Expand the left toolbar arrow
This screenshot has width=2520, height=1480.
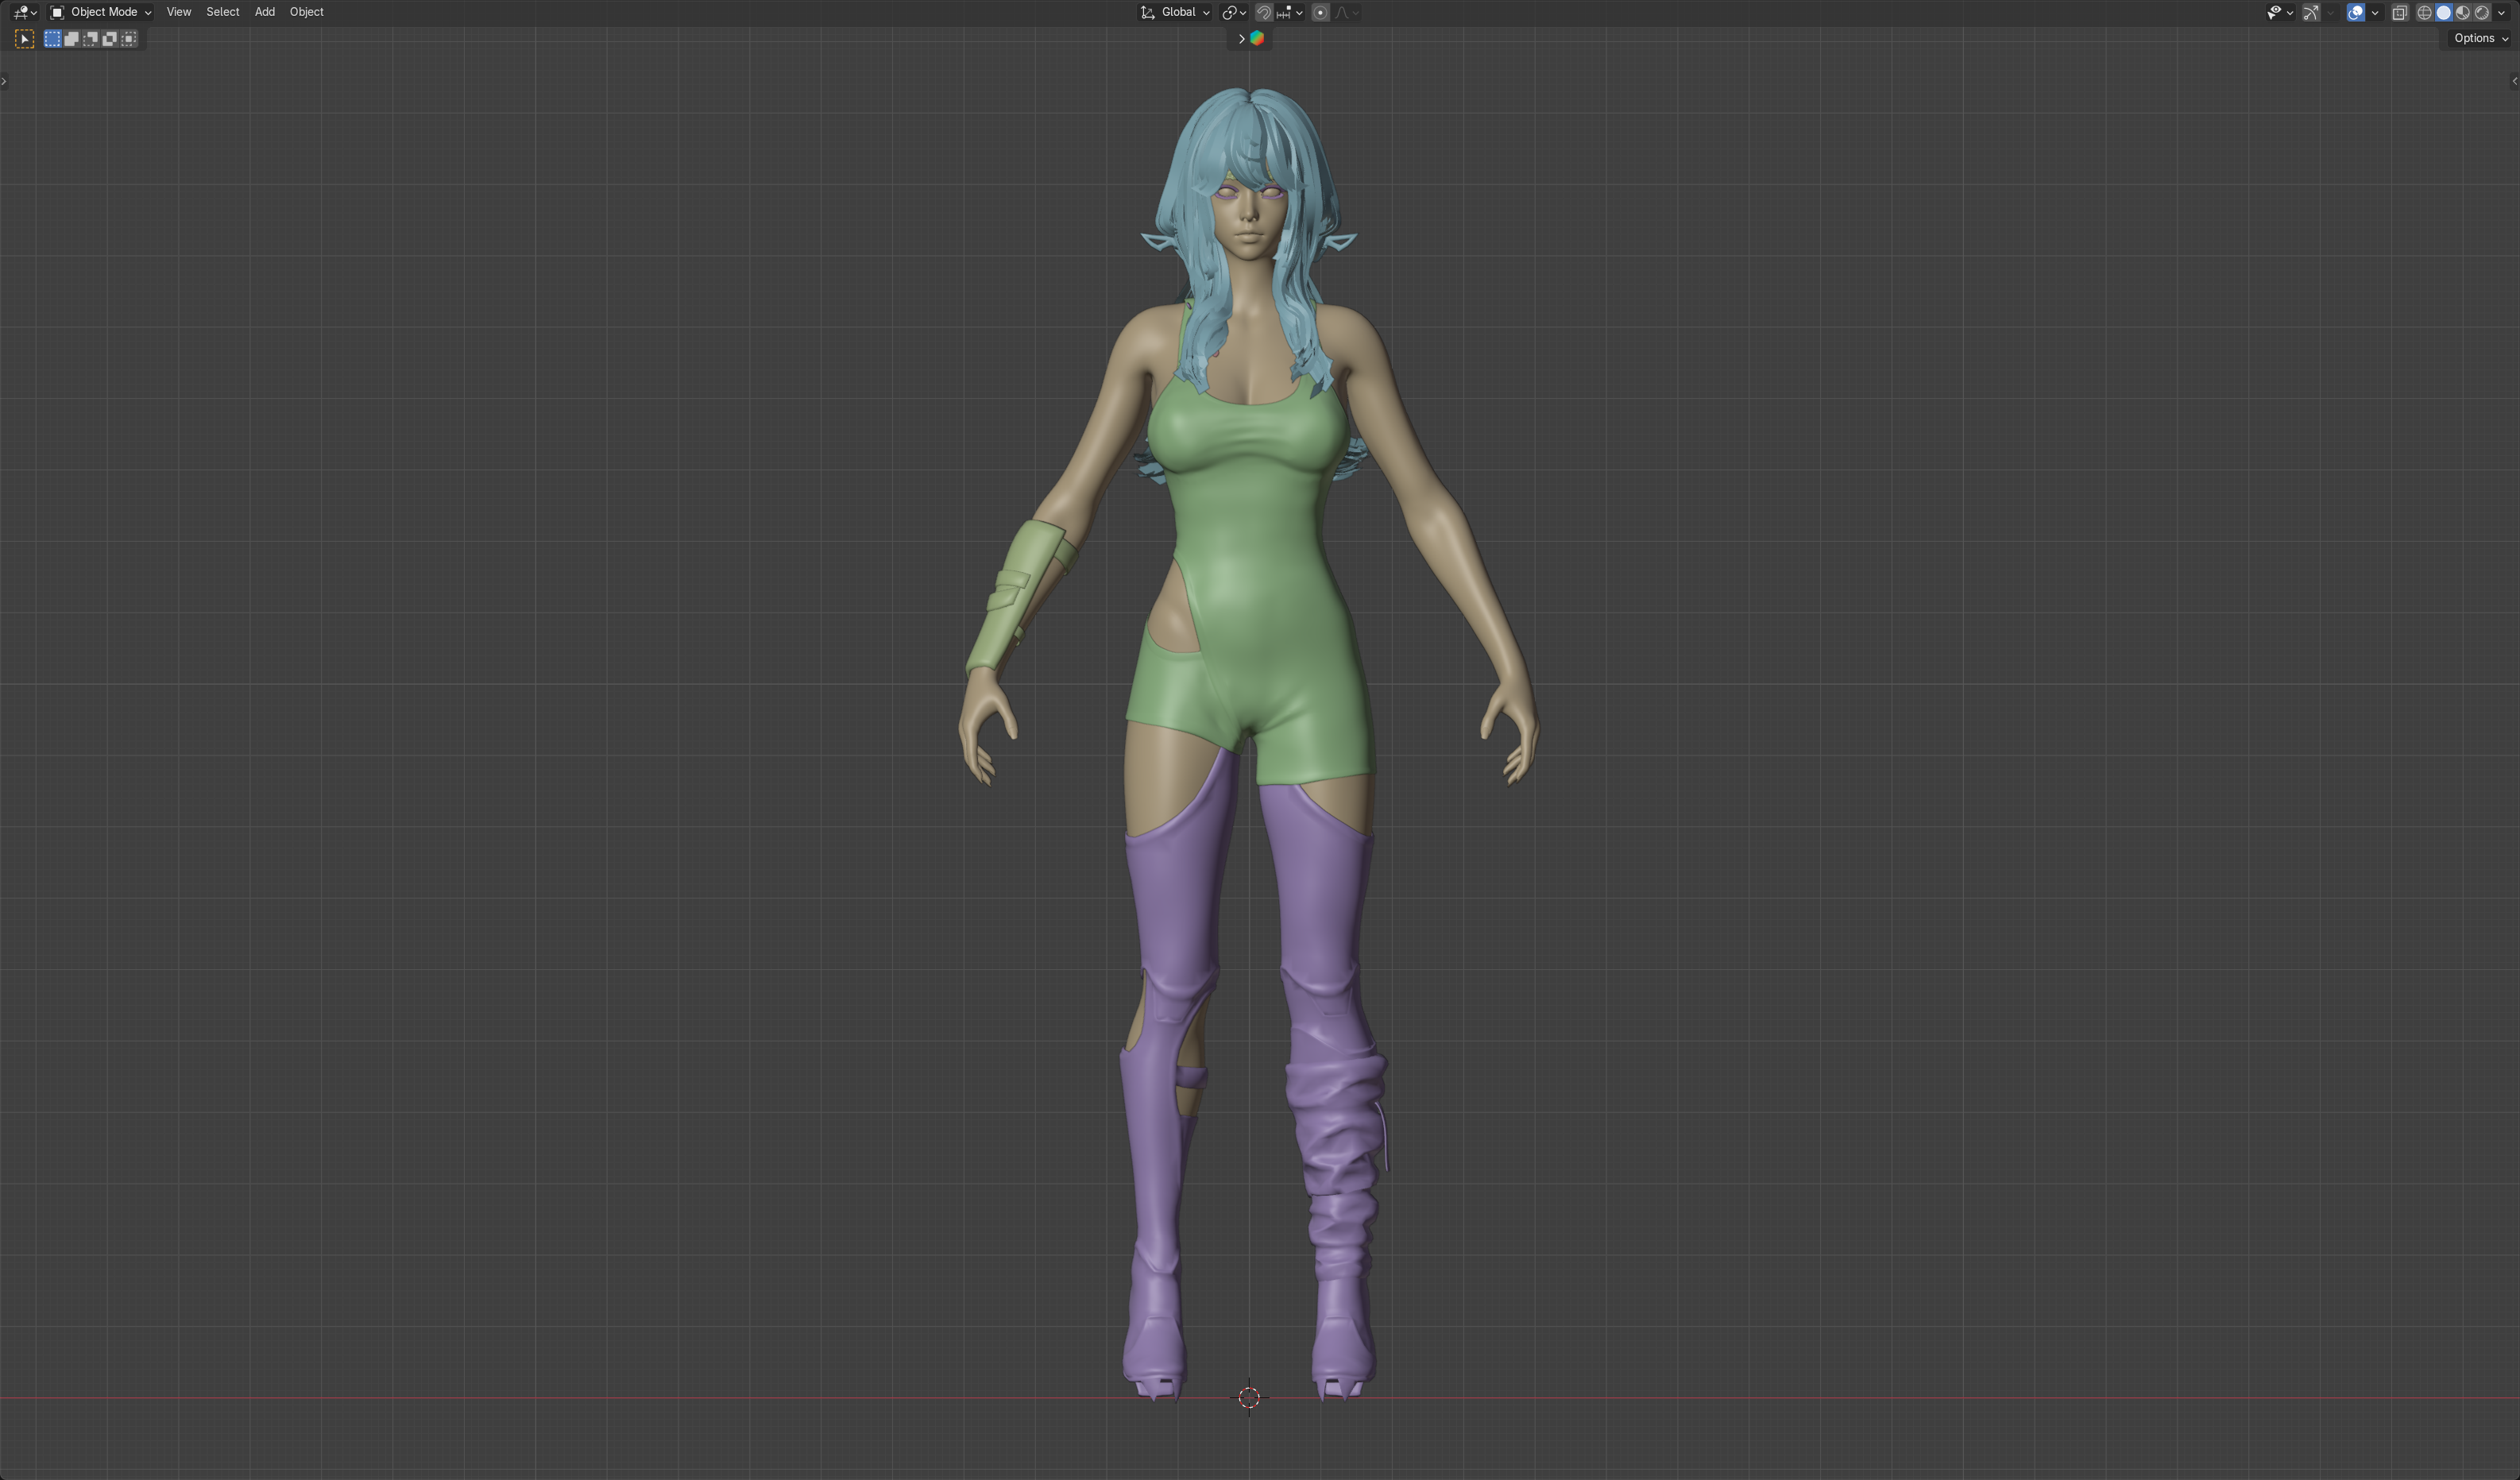[x=4, y=81]
